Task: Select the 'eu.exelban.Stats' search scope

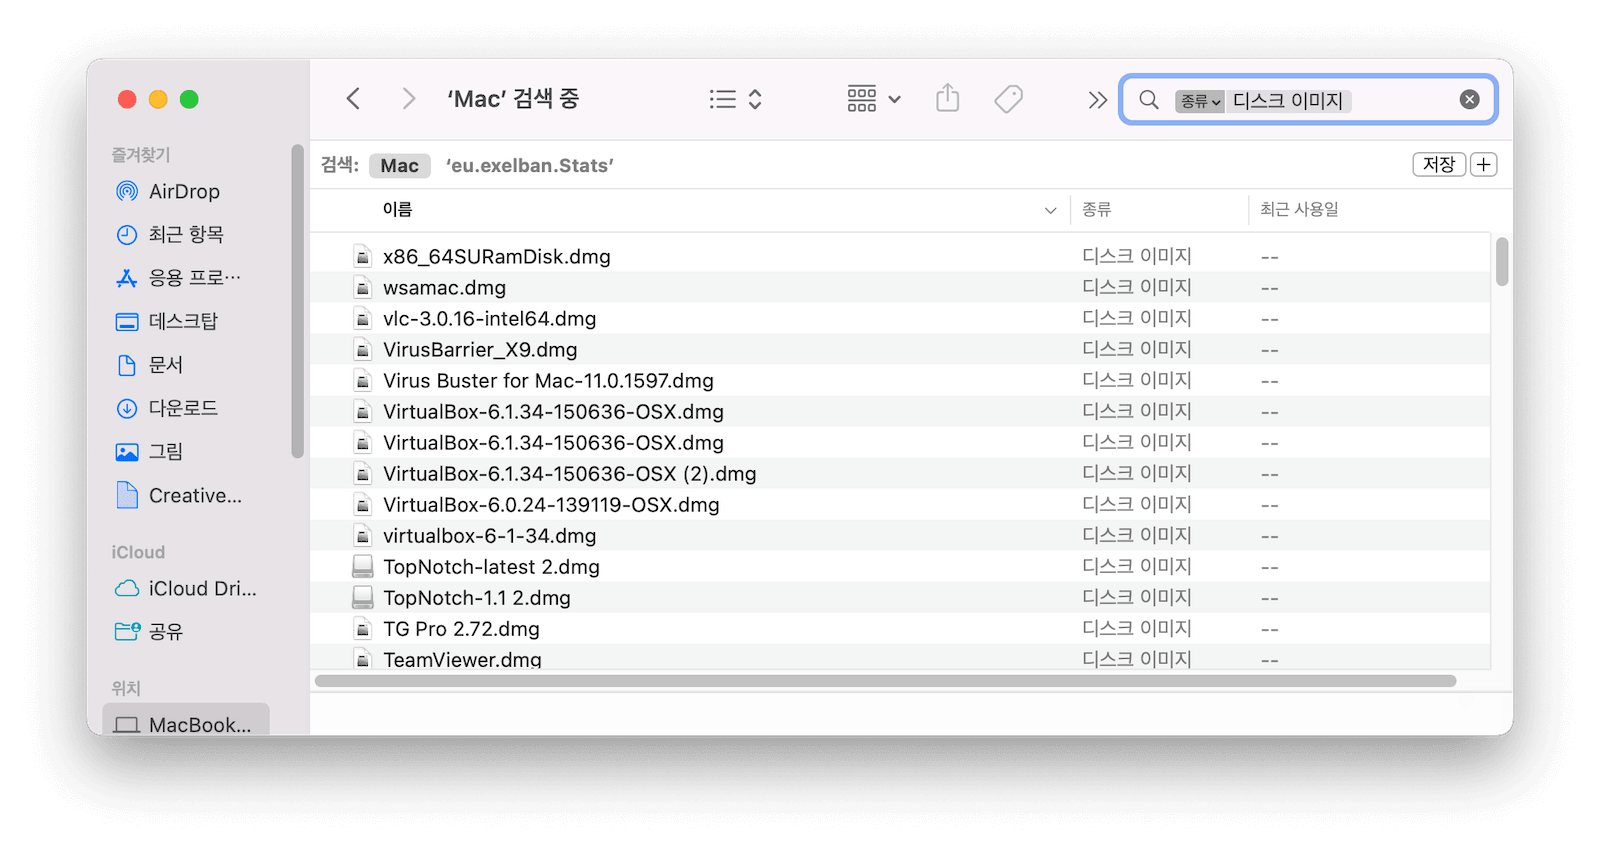Action: [530, 166]
